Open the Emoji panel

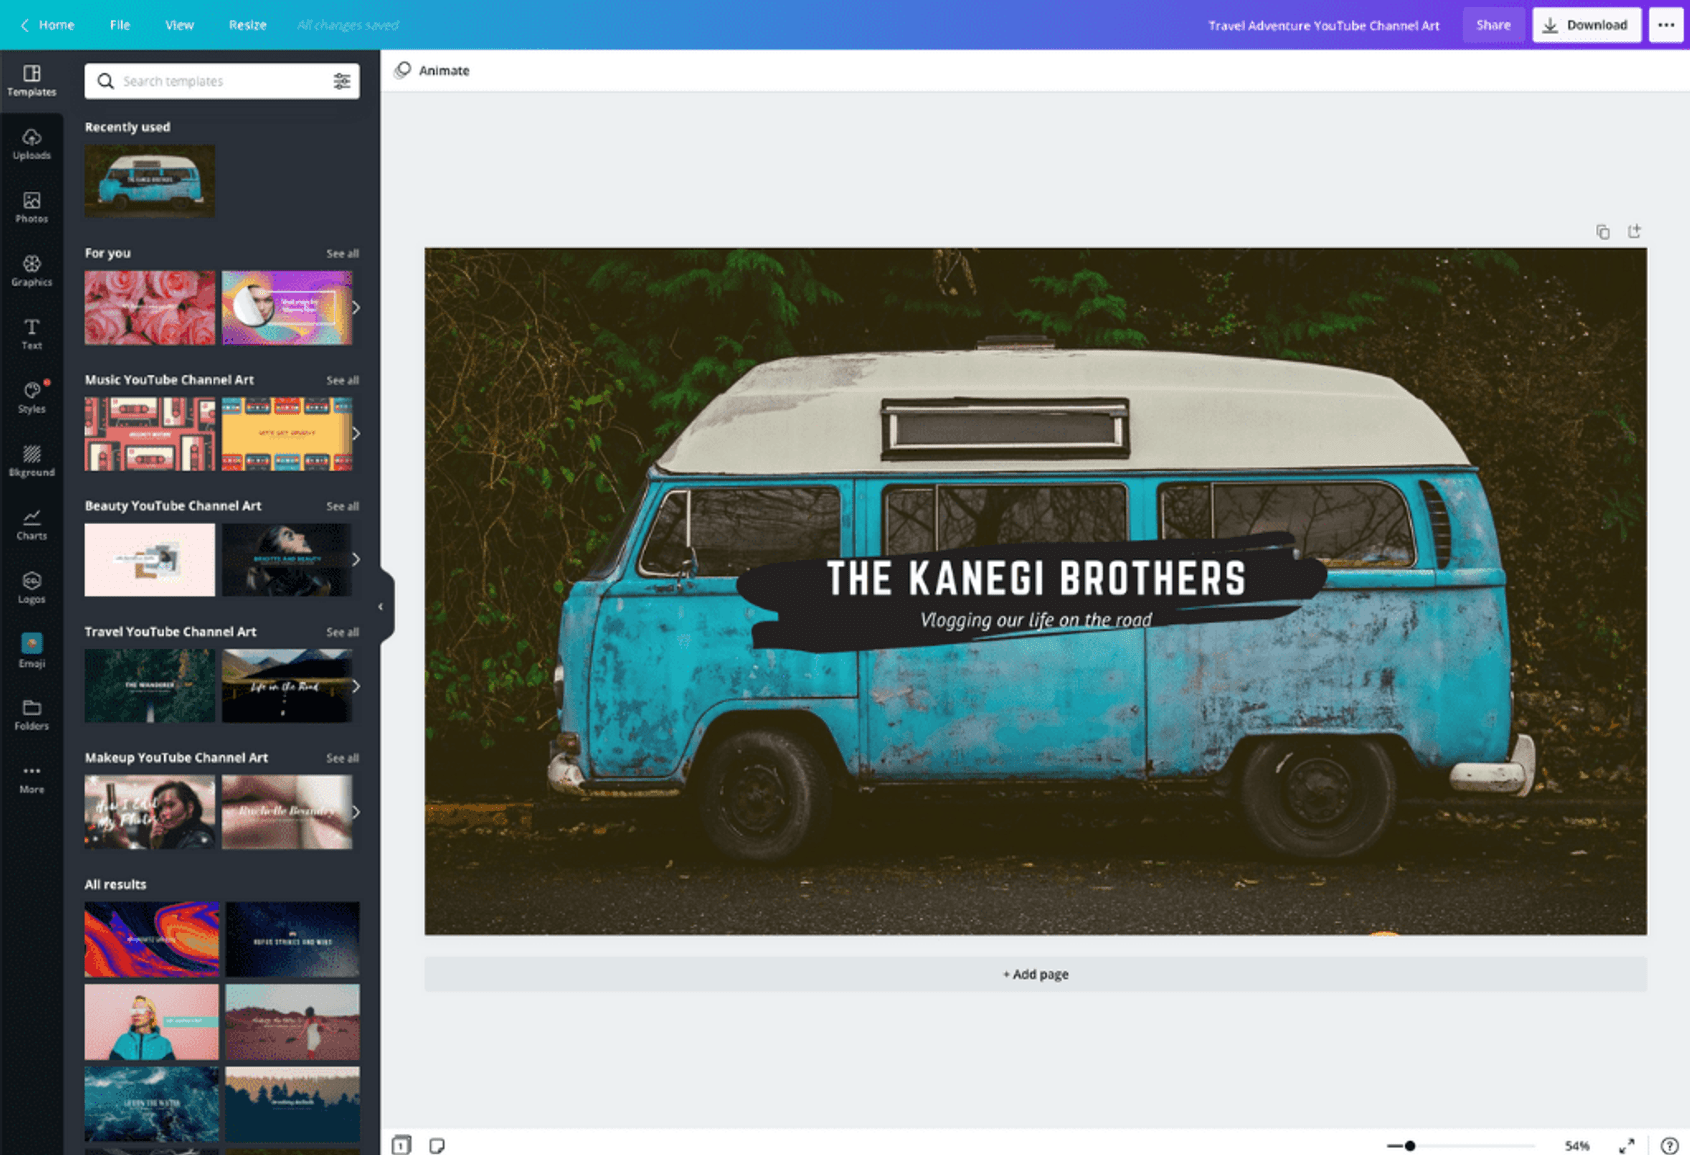coord(32,650)
